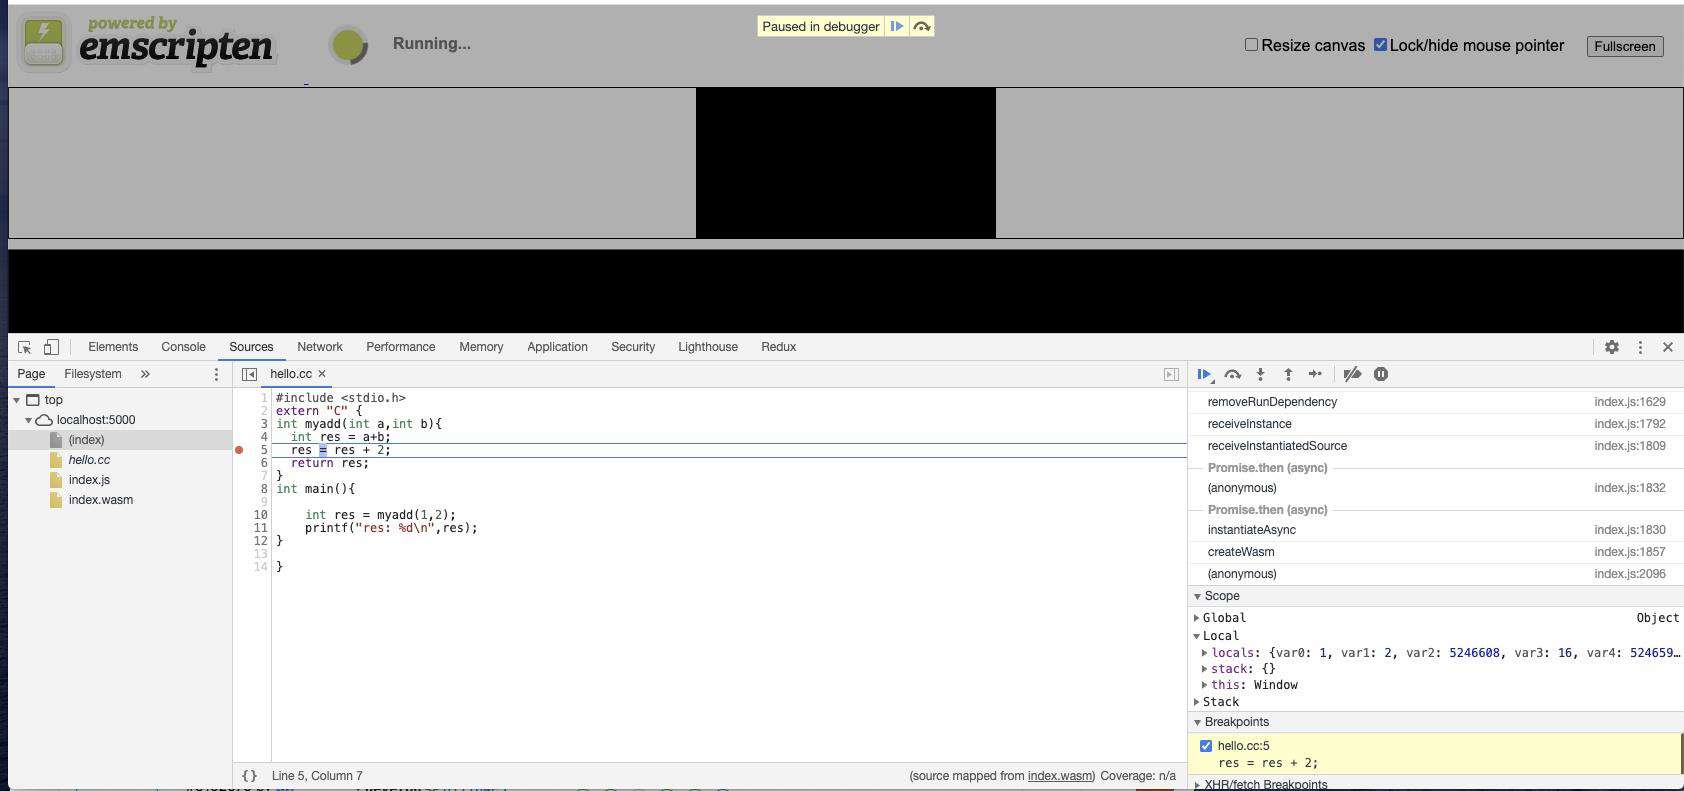Click the Step icon in debugger toolbar

(x=1316, y=374)
